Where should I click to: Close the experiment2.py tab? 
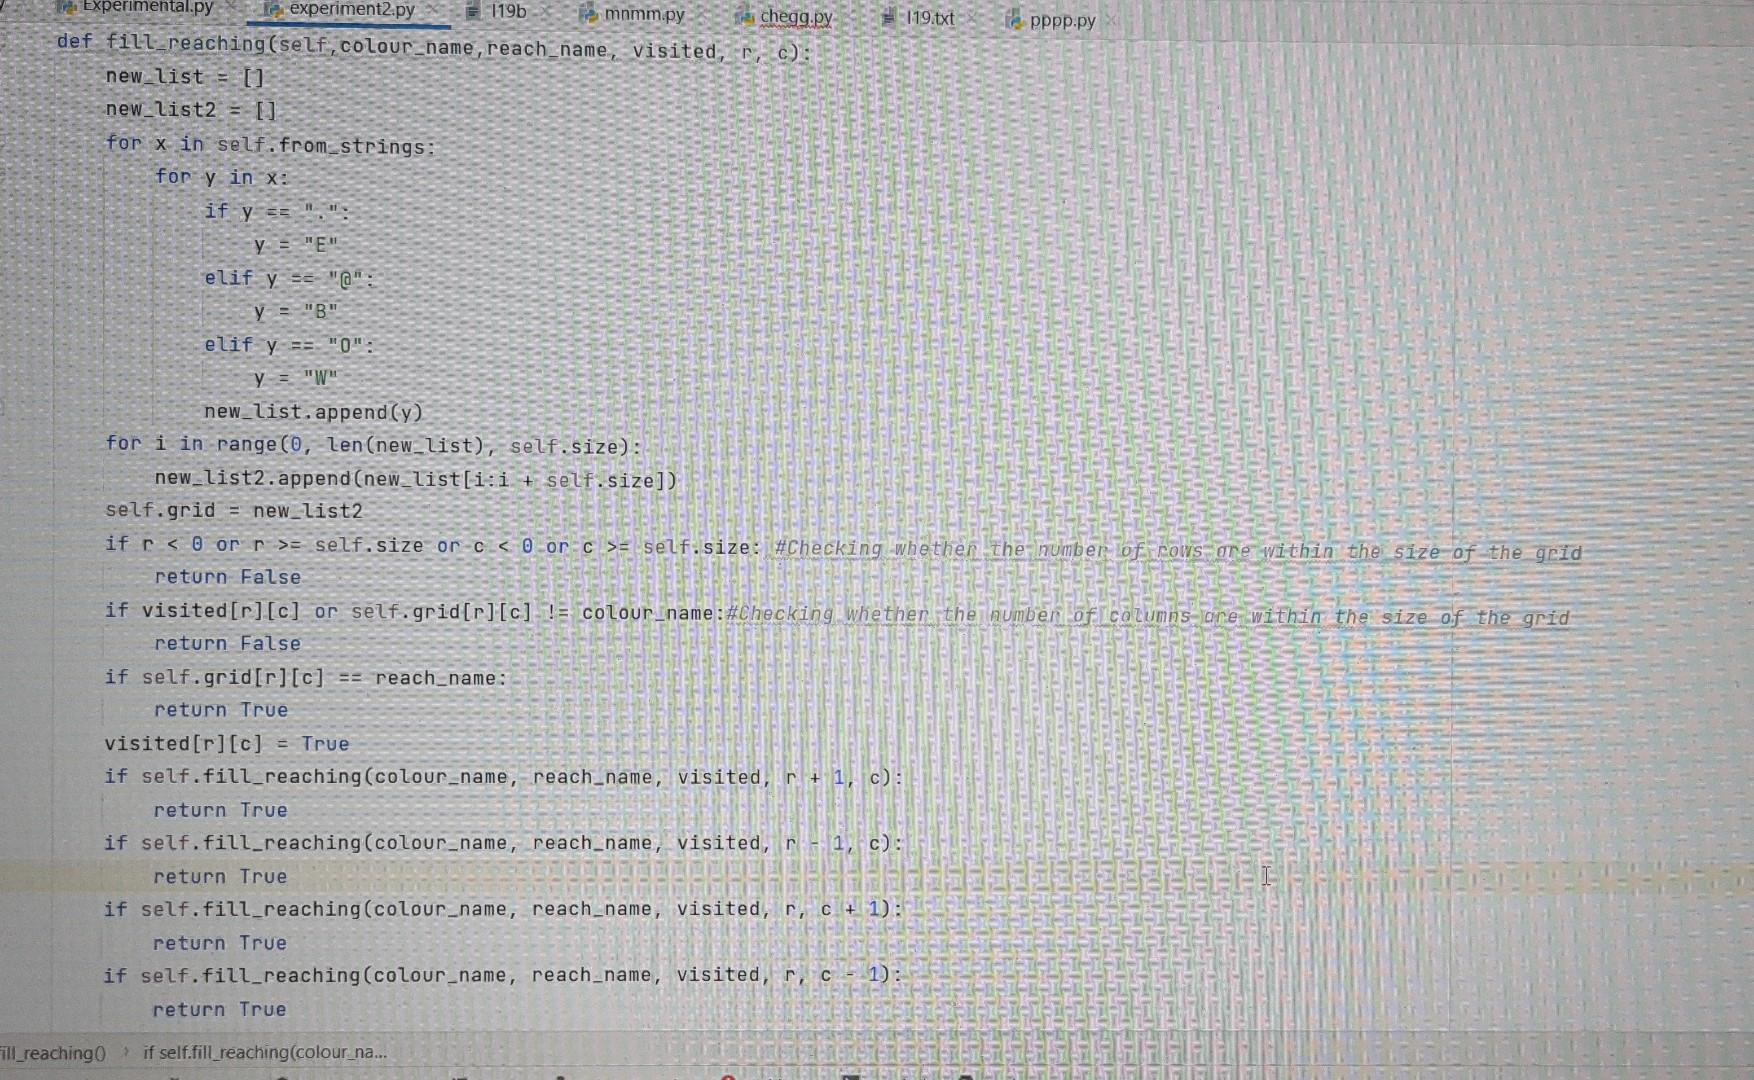(x=433, y=11)
